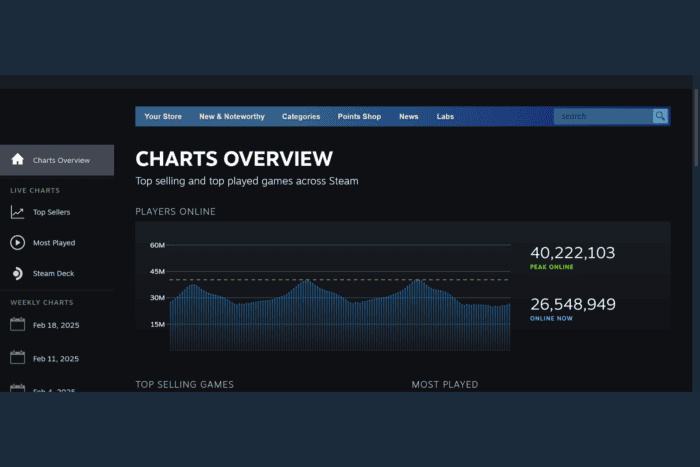Click the home icon beside Charts Overview
Viewport: 700px width, 467px height.
pyautogui.click(x=17, y=159)
